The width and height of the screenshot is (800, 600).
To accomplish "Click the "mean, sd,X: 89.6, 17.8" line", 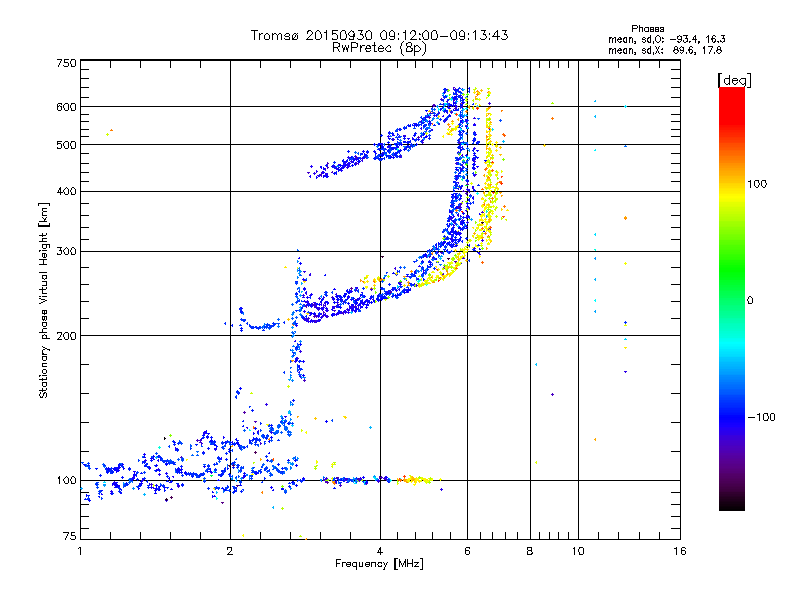I will point(665,51).
